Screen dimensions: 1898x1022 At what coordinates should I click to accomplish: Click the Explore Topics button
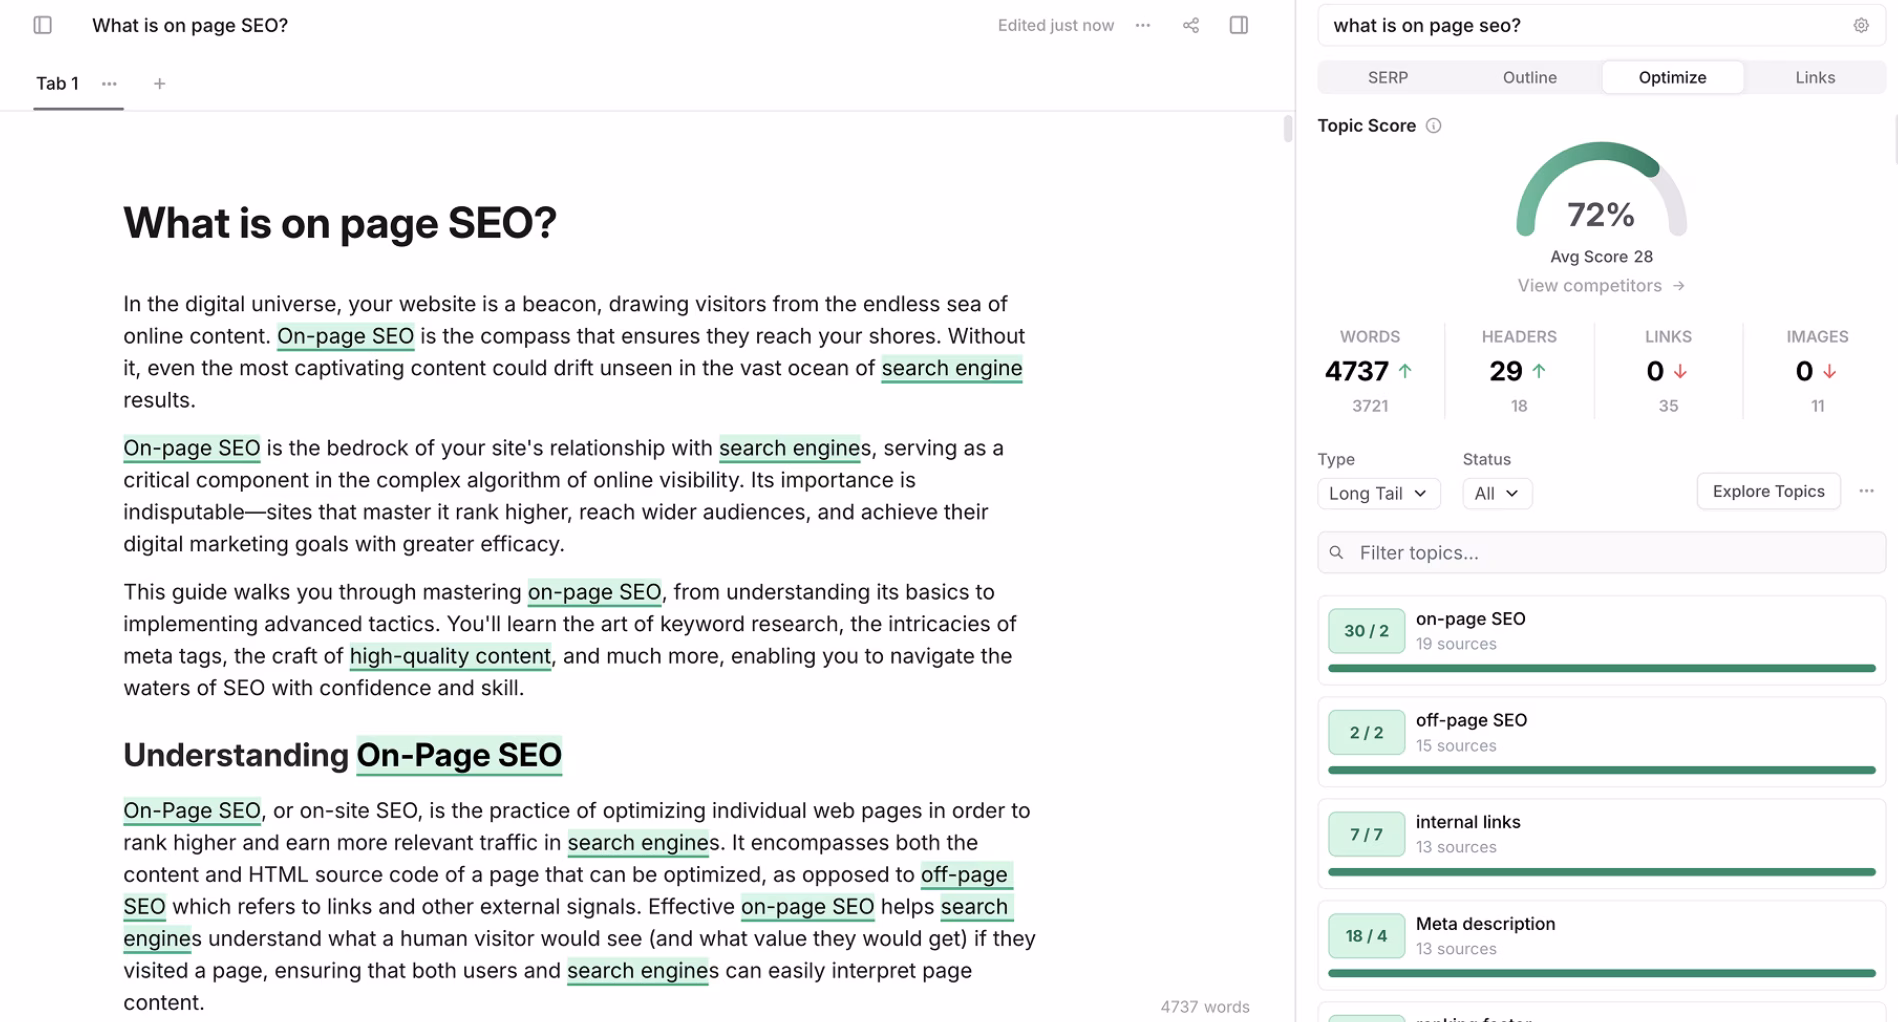pyautogui.click(x=1768, y=491)
